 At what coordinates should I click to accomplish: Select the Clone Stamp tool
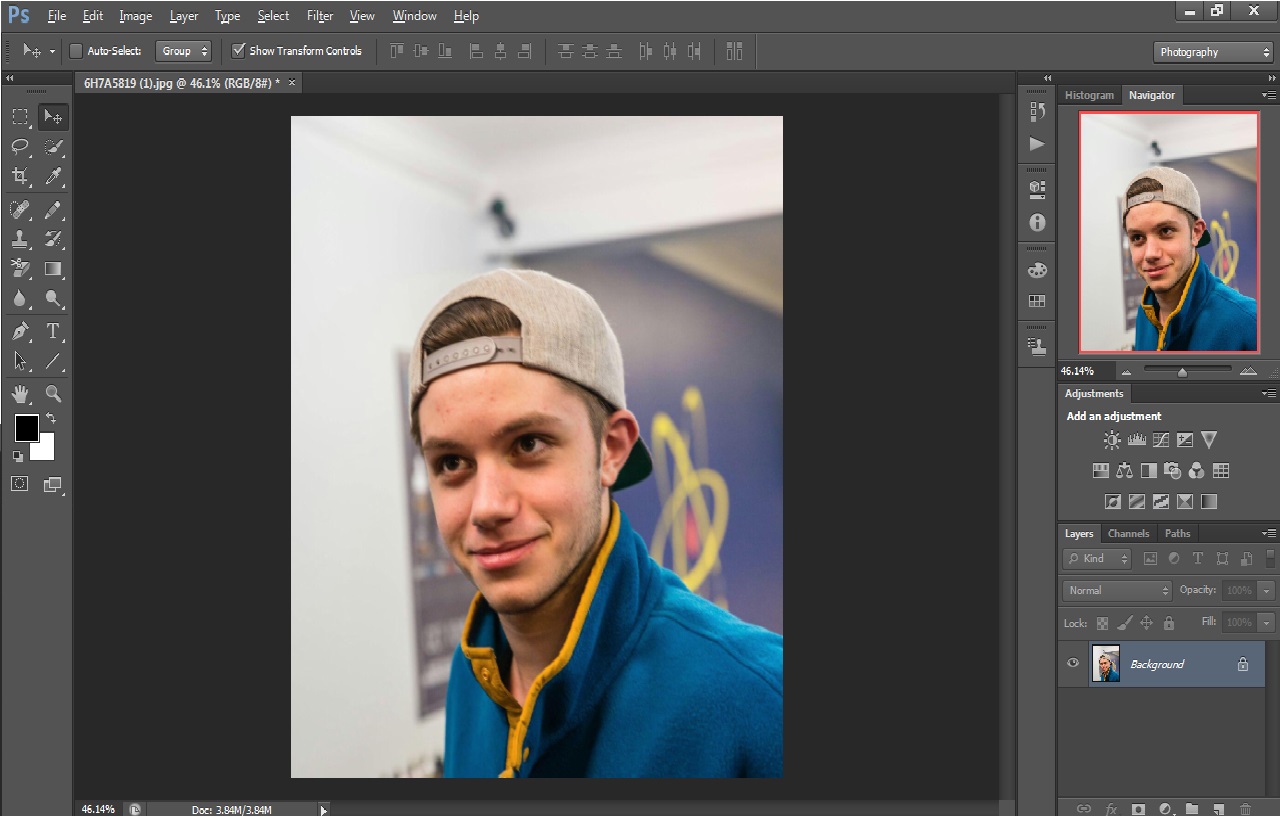pos(20,239)
